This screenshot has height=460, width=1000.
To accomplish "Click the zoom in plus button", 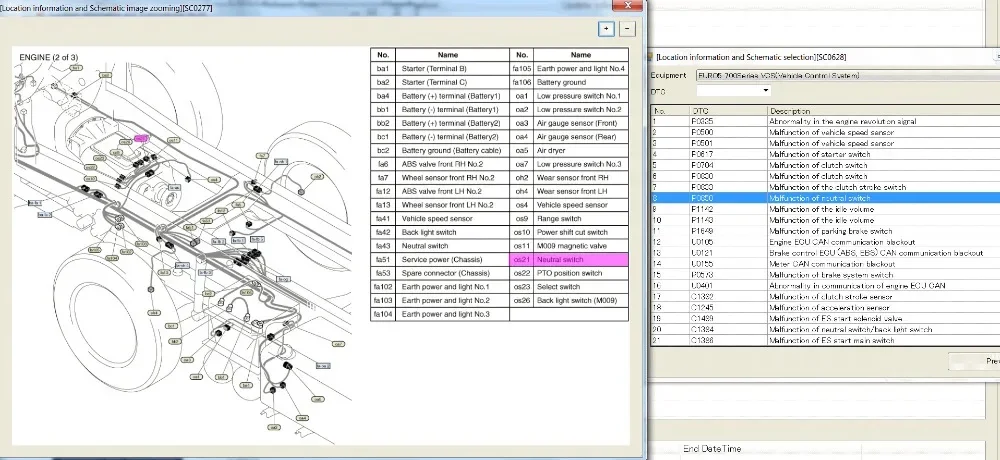I will pos(605,28).
